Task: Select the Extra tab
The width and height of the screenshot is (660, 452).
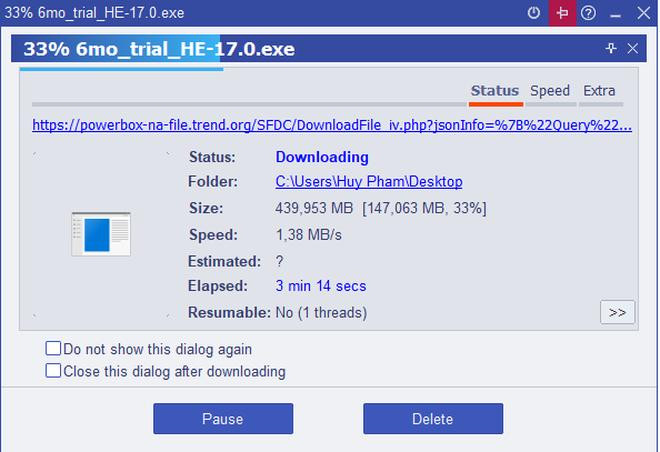Action: click(x=599, y=91)
